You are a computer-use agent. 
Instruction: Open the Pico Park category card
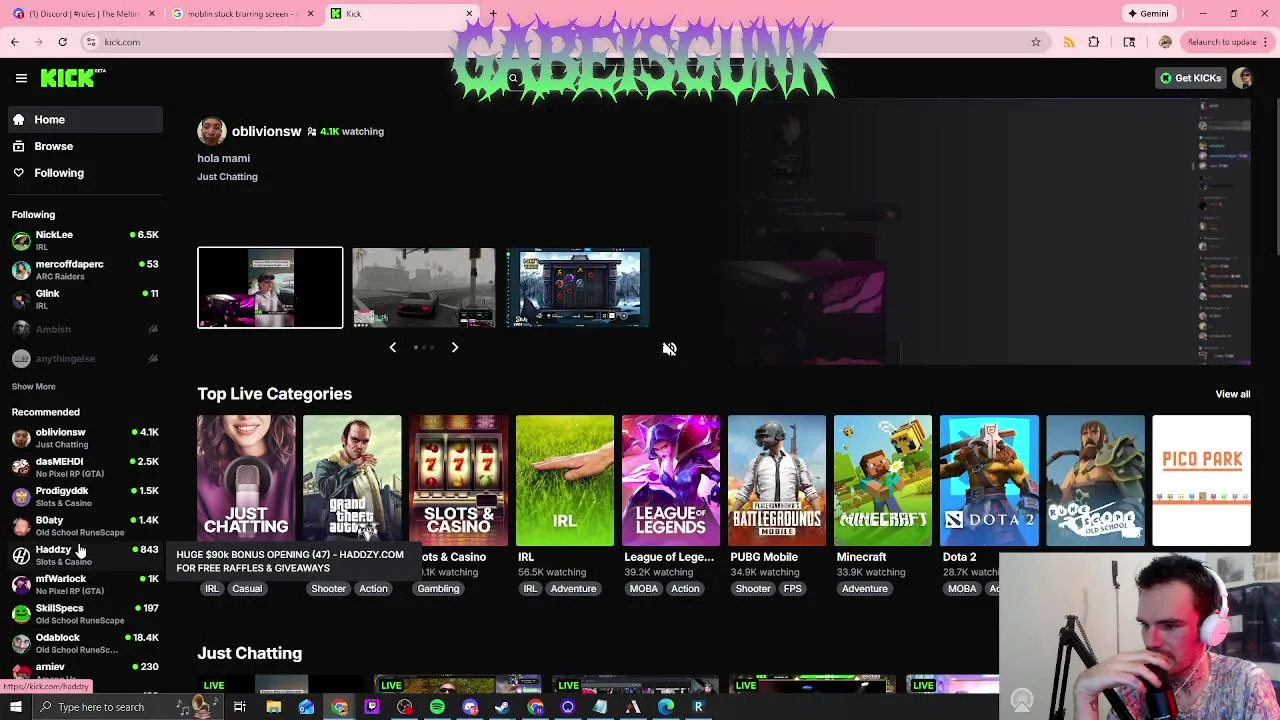[x=1201, y=481]
